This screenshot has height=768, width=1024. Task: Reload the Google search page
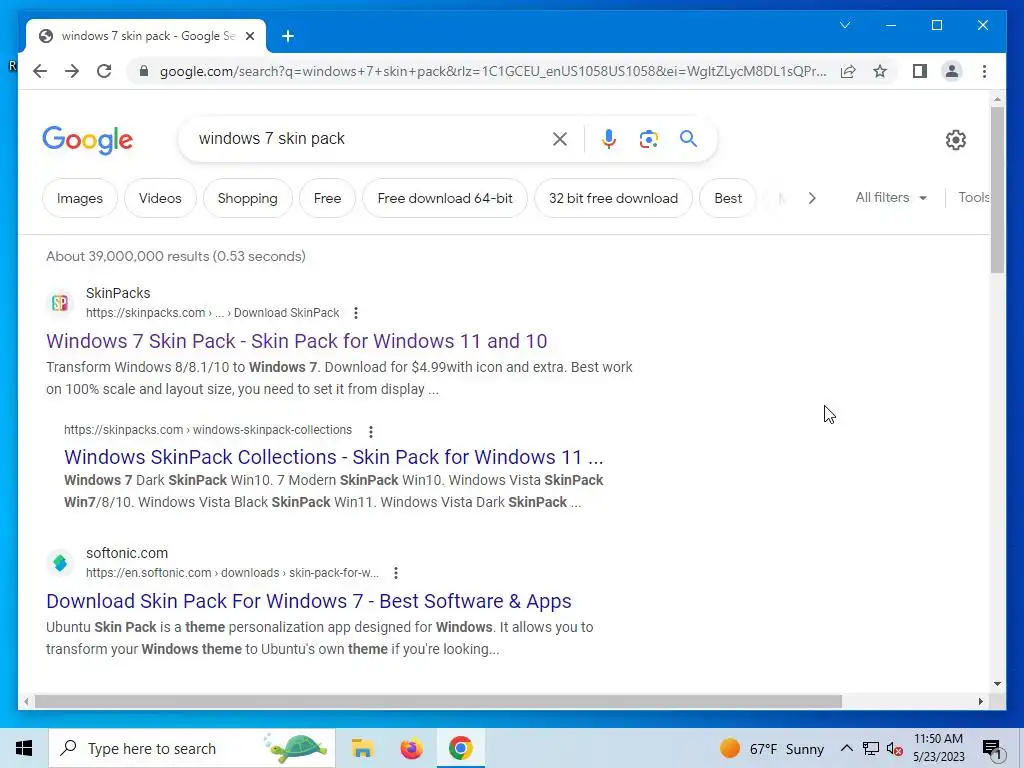tap(104, 71)
